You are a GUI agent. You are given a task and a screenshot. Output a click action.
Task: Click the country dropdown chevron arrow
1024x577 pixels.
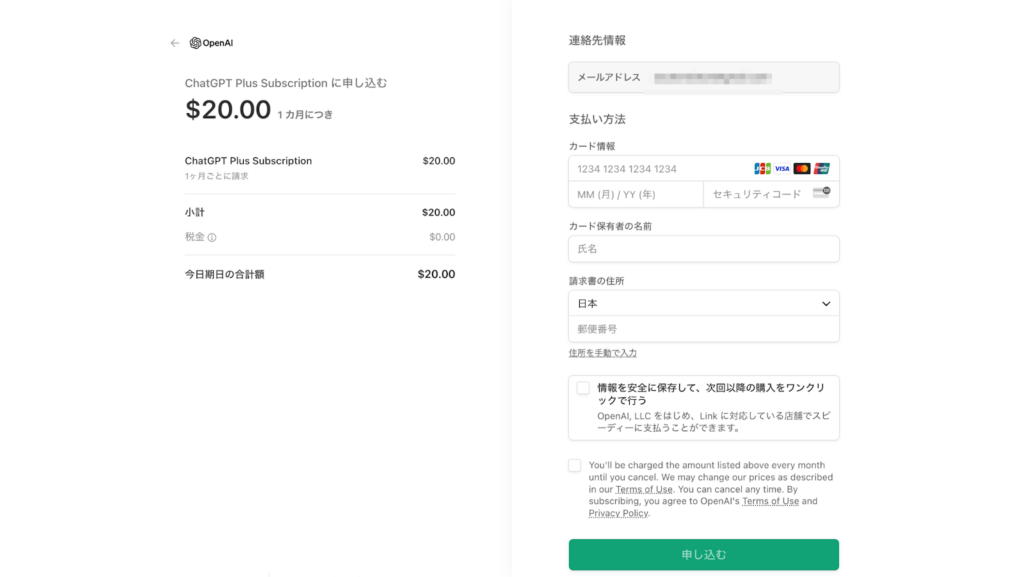click(x=826, y=304)
